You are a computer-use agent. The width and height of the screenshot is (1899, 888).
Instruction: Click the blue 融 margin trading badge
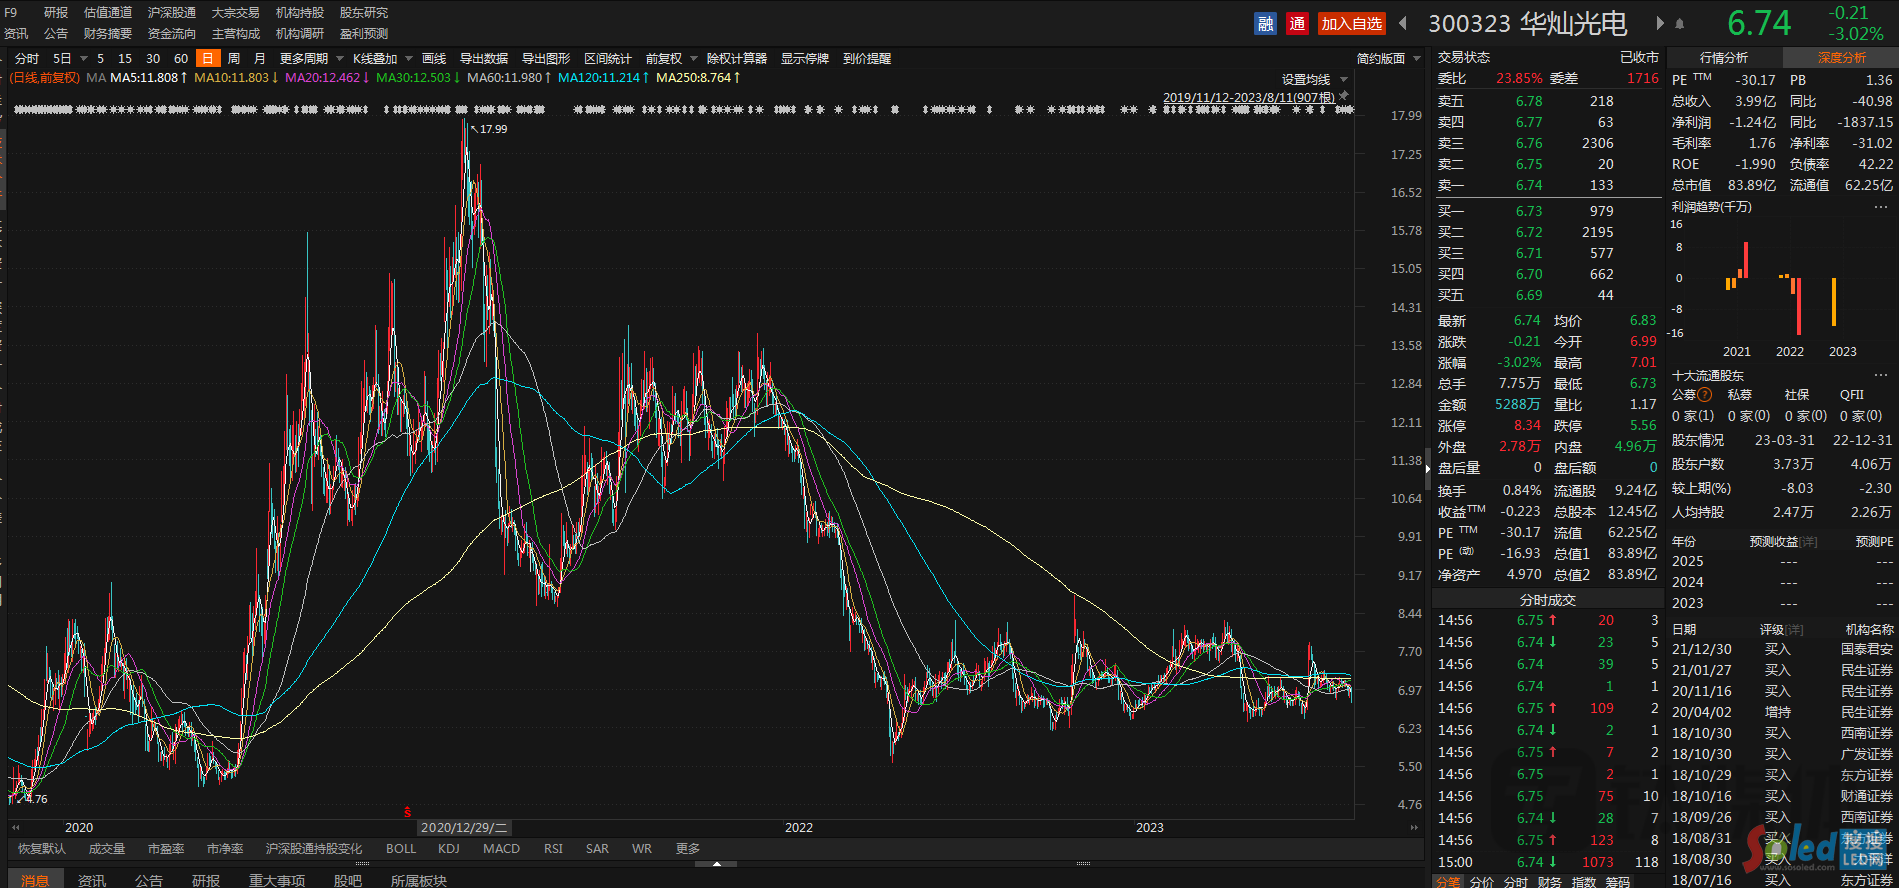(1265, 24)
